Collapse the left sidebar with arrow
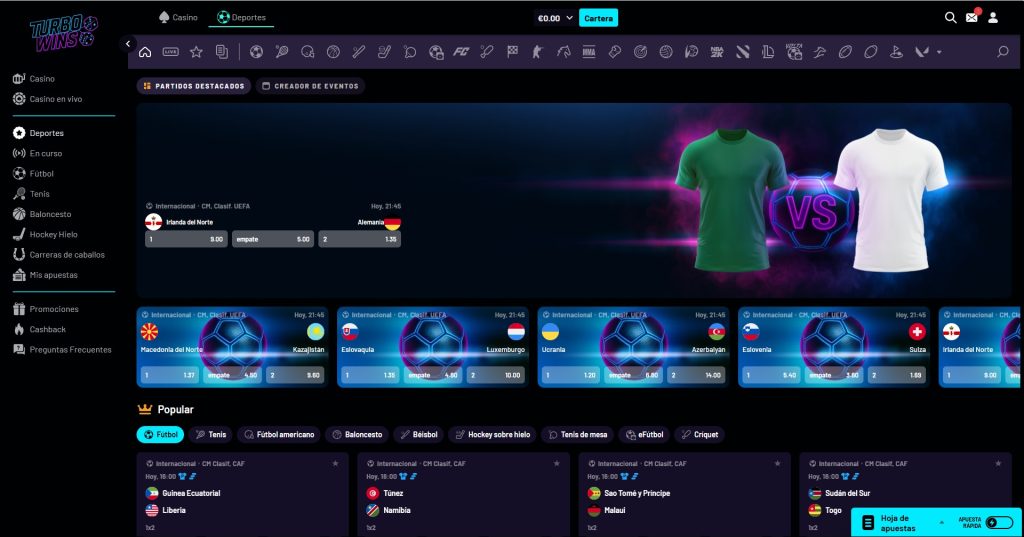1024x537 pixels. click(x=129, y=44)
